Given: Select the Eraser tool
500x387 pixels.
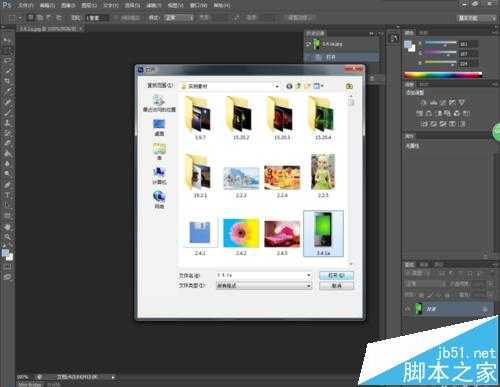Looking at the screenshot, I should pos(7,143).
